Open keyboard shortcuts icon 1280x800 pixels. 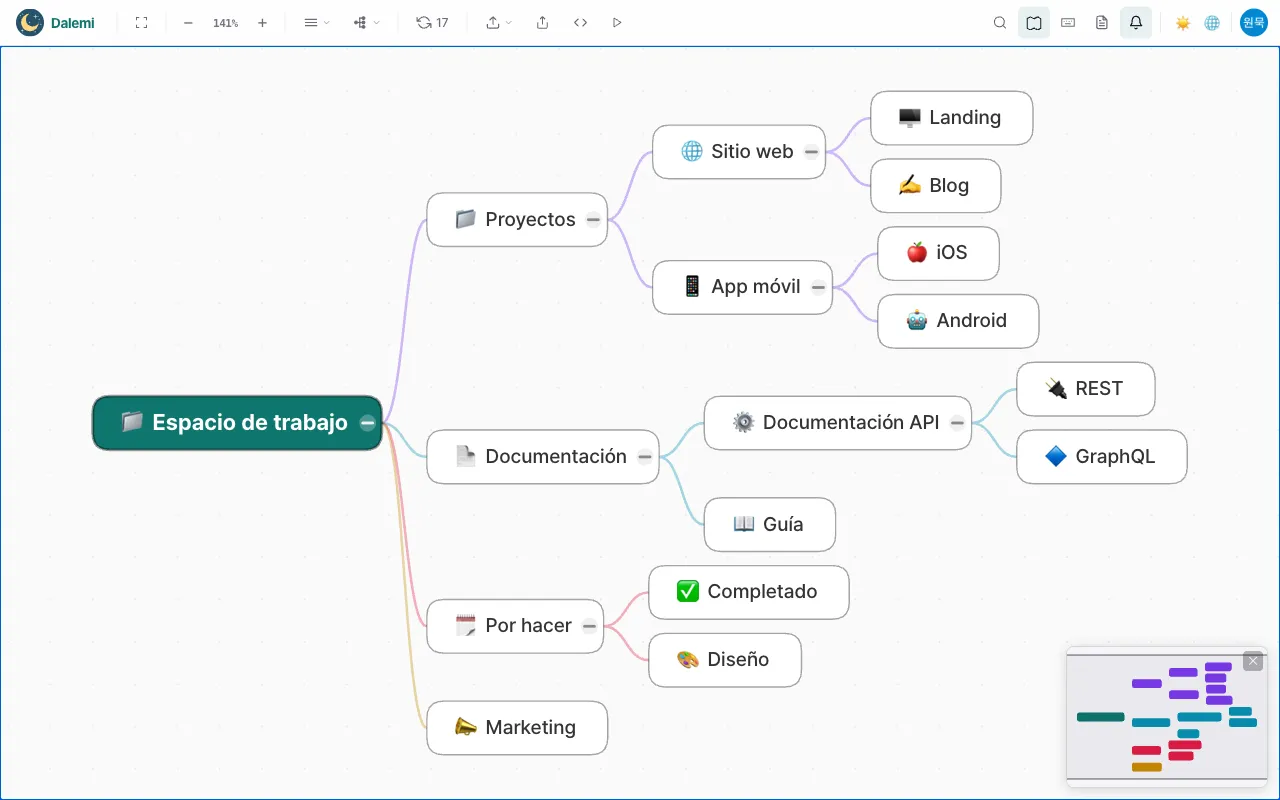1068,22
